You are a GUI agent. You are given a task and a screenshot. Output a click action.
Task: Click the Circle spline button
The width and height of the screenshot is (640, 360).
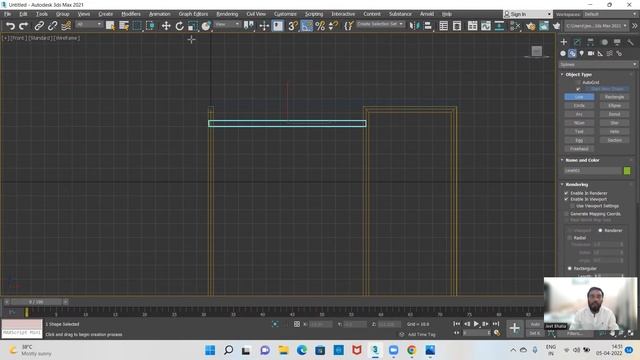click(579, 105)
